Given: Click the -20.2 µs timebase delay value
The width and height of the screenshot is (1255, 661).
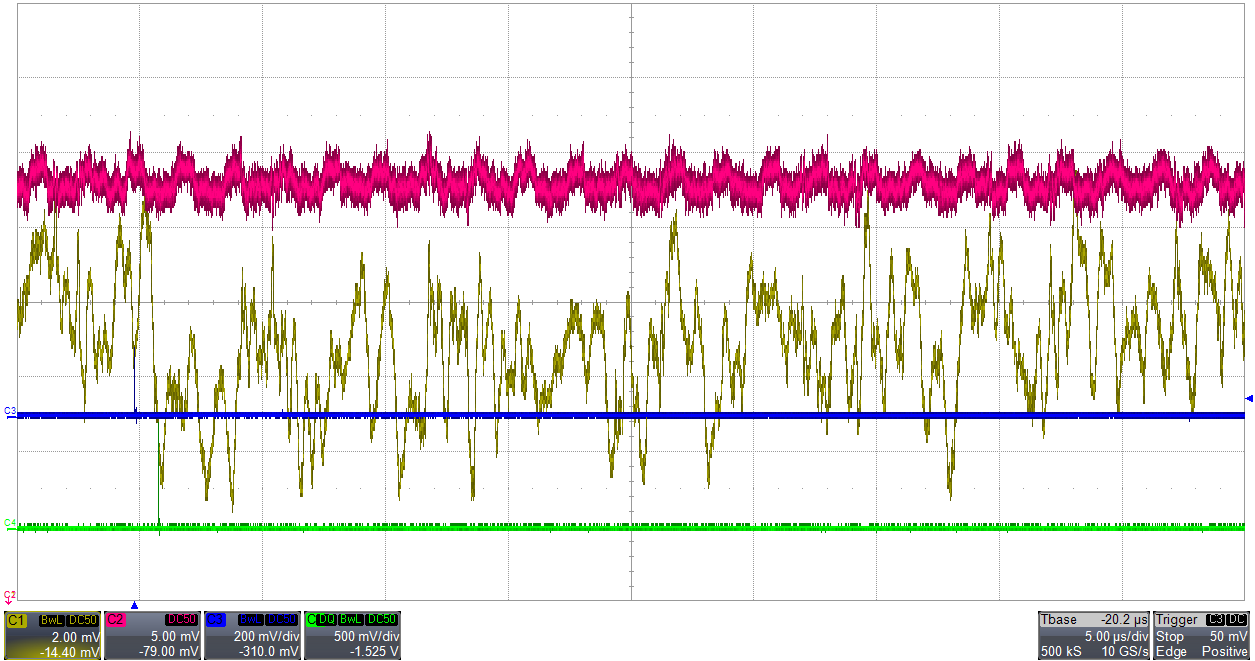Looking at the screenshot, I should [1124, 620].
